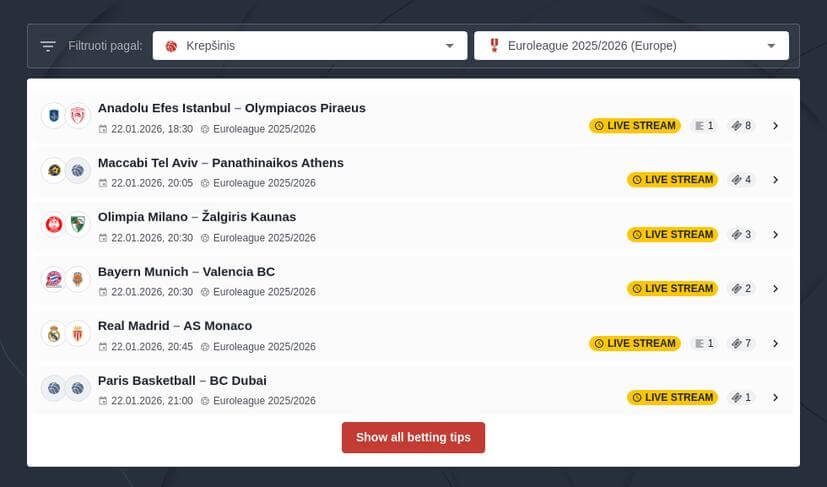Click LIVE STREAM badge for Olimpia Milano

tap(673, 234)
